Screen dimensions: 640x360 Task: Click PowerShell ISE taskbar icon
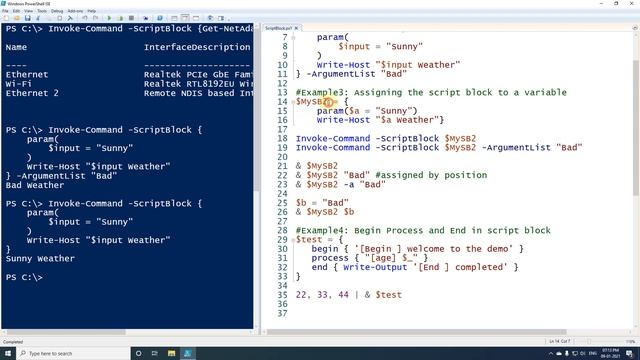[x=188, y=353]
